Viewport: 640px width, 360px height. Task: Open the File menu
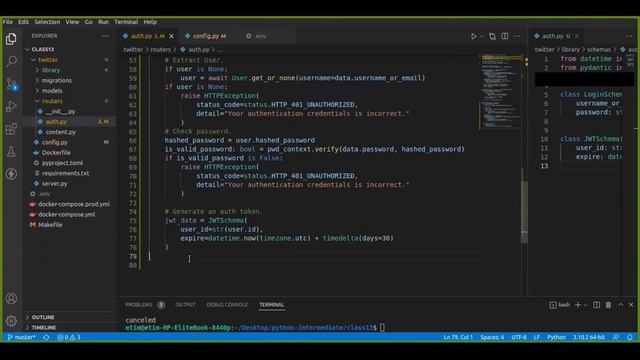(8, 22)
